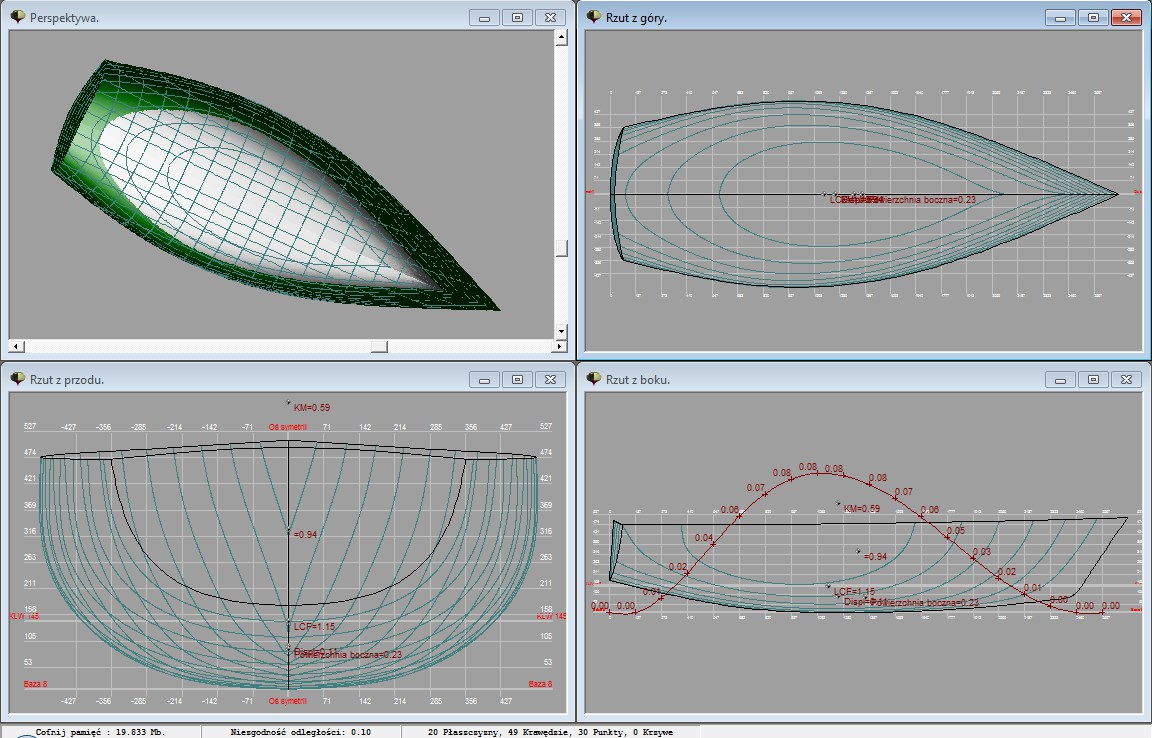Click up arrow on Perspektywa vertical scrollbar
Viewport: 1152px width, 738px height.
click(x=561, y=38)
